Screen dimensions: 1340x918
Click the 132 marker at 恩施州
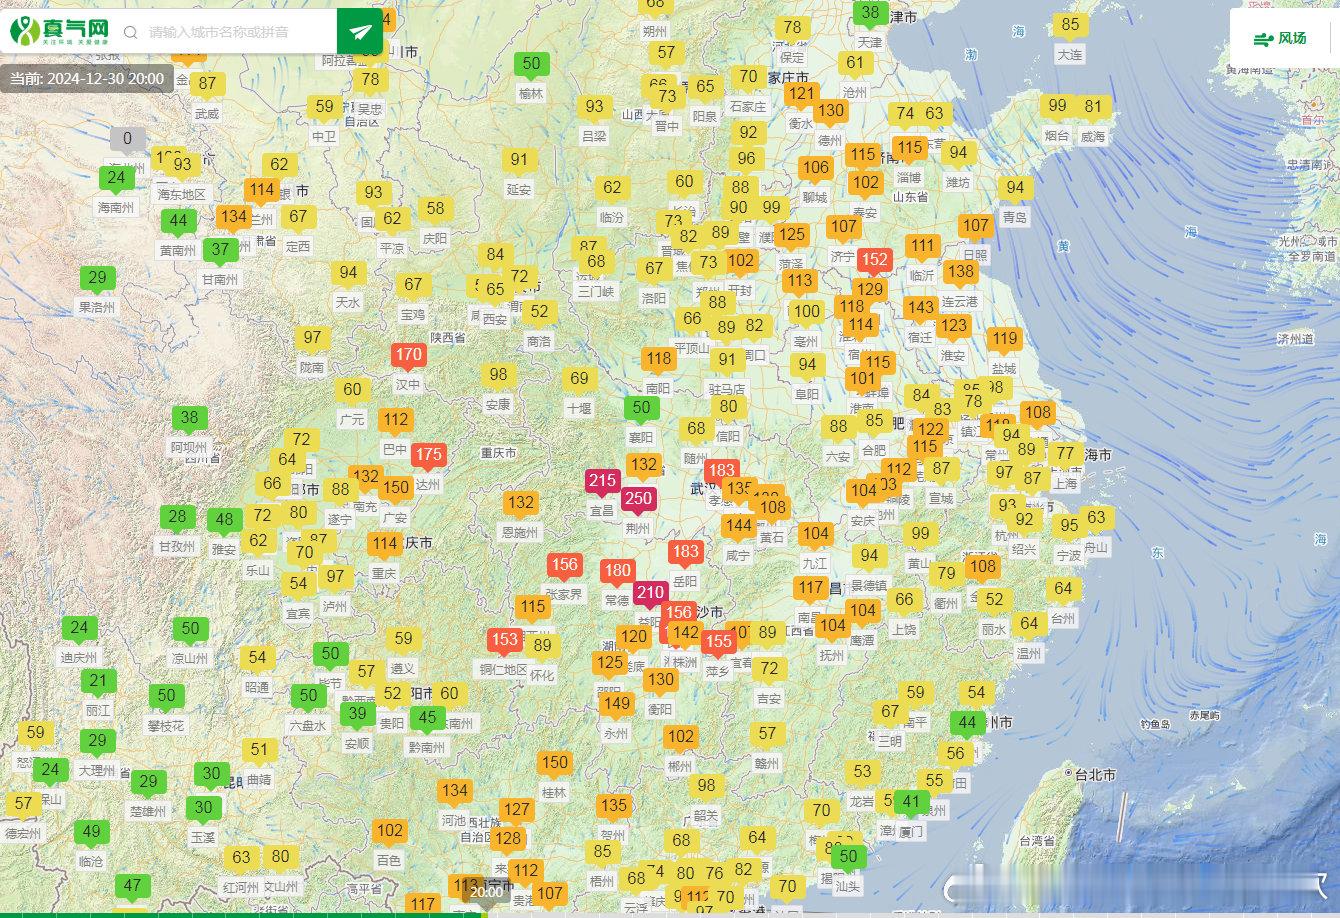pyautogui.click(x=520, y=503)
